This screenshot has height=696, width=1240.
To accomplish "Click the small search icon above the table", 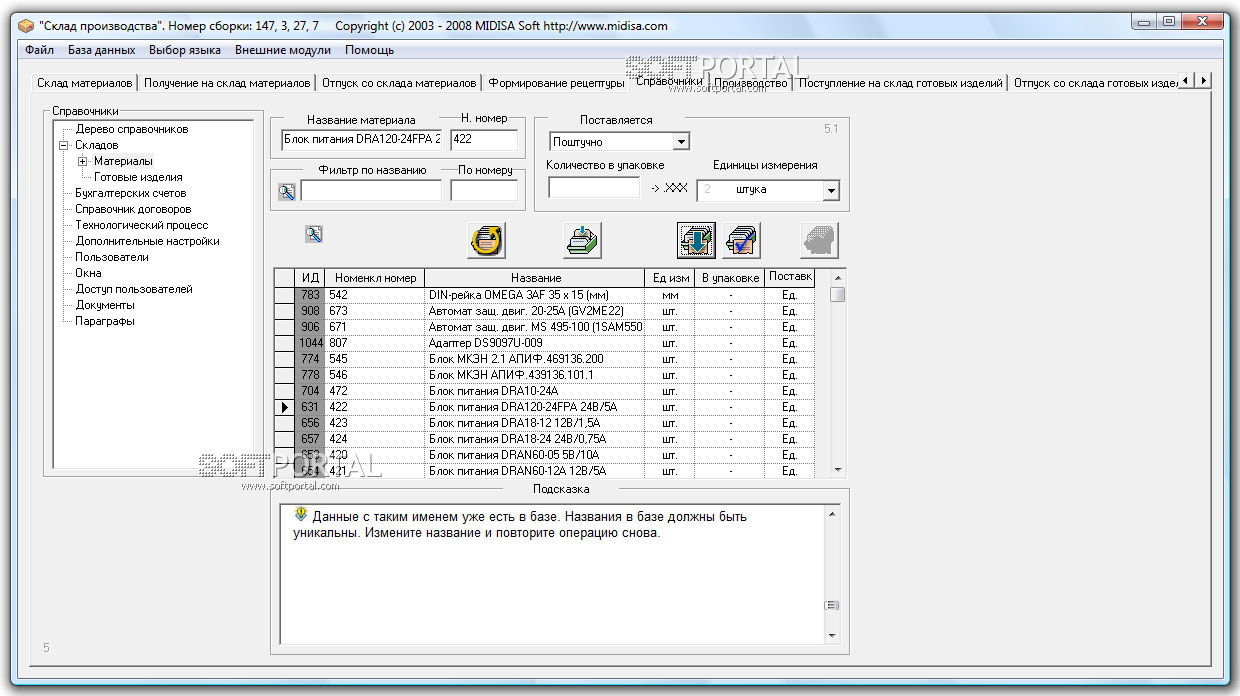I will (313, 234).
